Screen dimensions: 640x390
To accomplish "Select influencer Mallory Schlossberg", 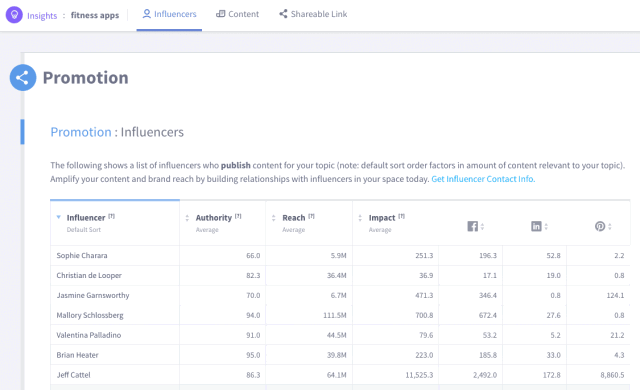I will click(90, 315).
